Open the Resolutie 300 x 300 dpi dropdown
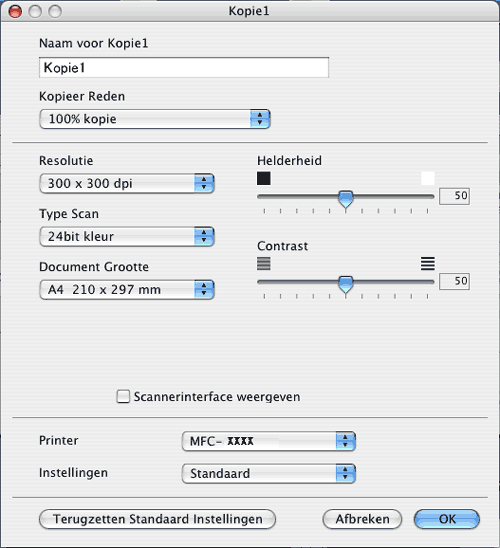The image size is (500, 548). pos(127,183)
